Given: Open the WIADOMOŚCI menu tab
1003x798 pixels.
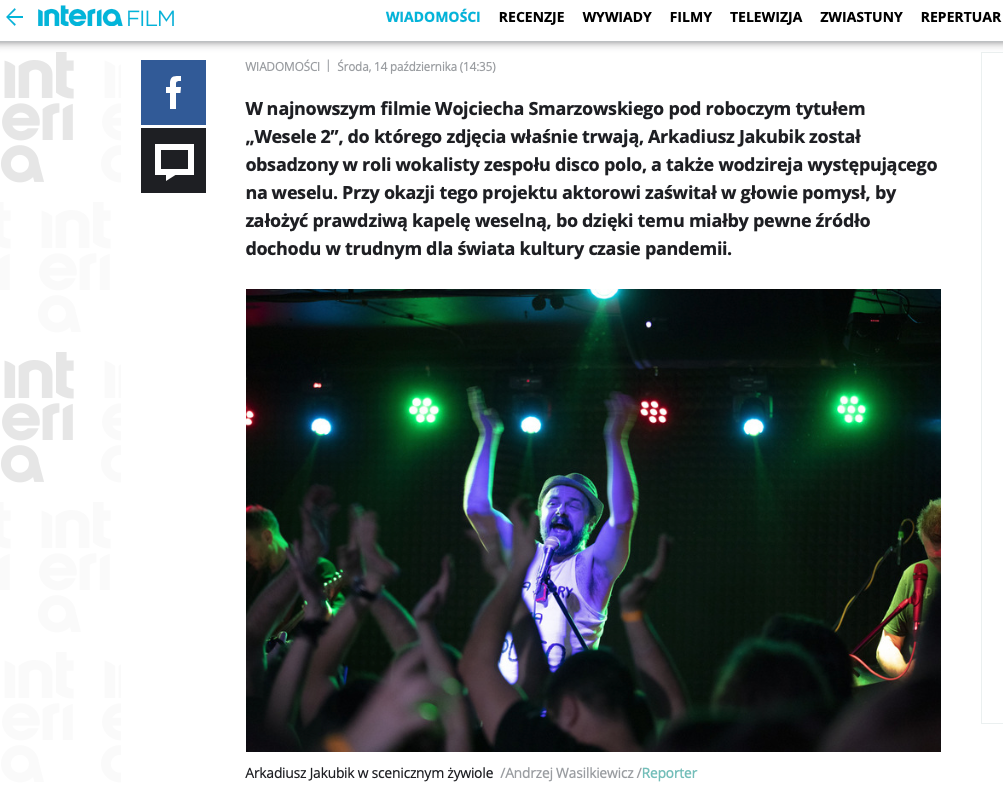Looking at the screenshot, I should (432, 17).
